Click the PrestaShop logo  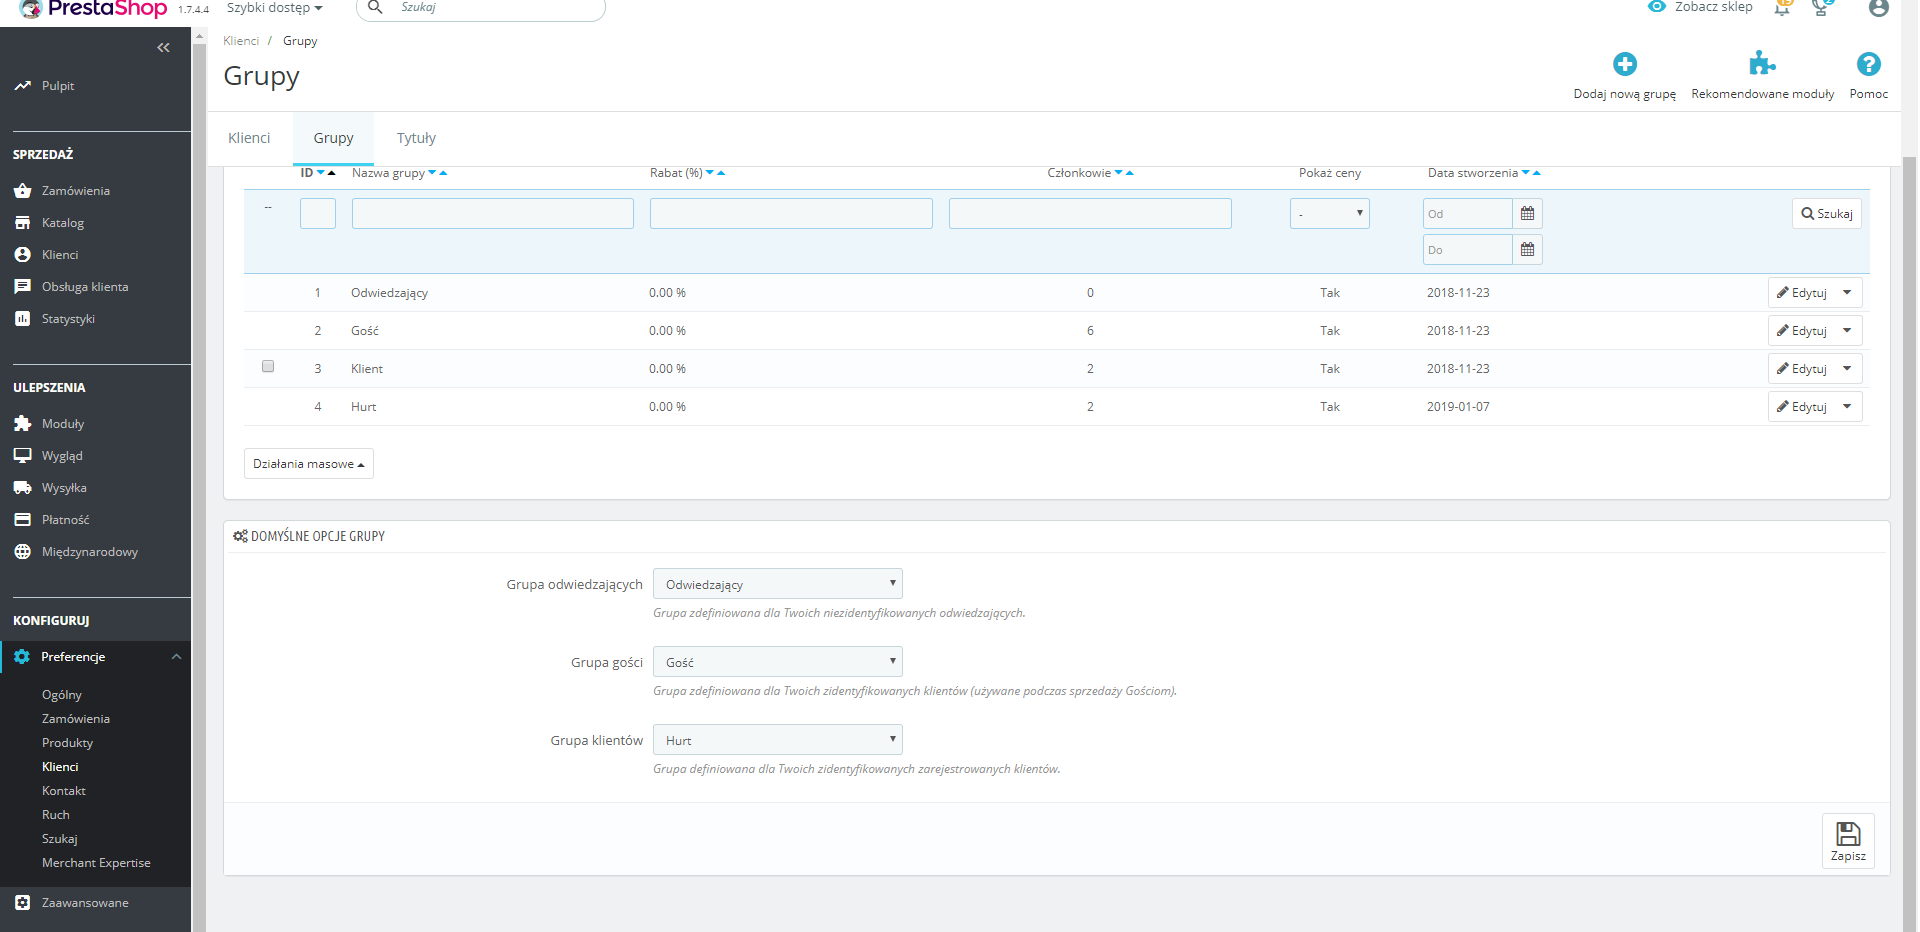pyautogui.click(x=95, y=9)
